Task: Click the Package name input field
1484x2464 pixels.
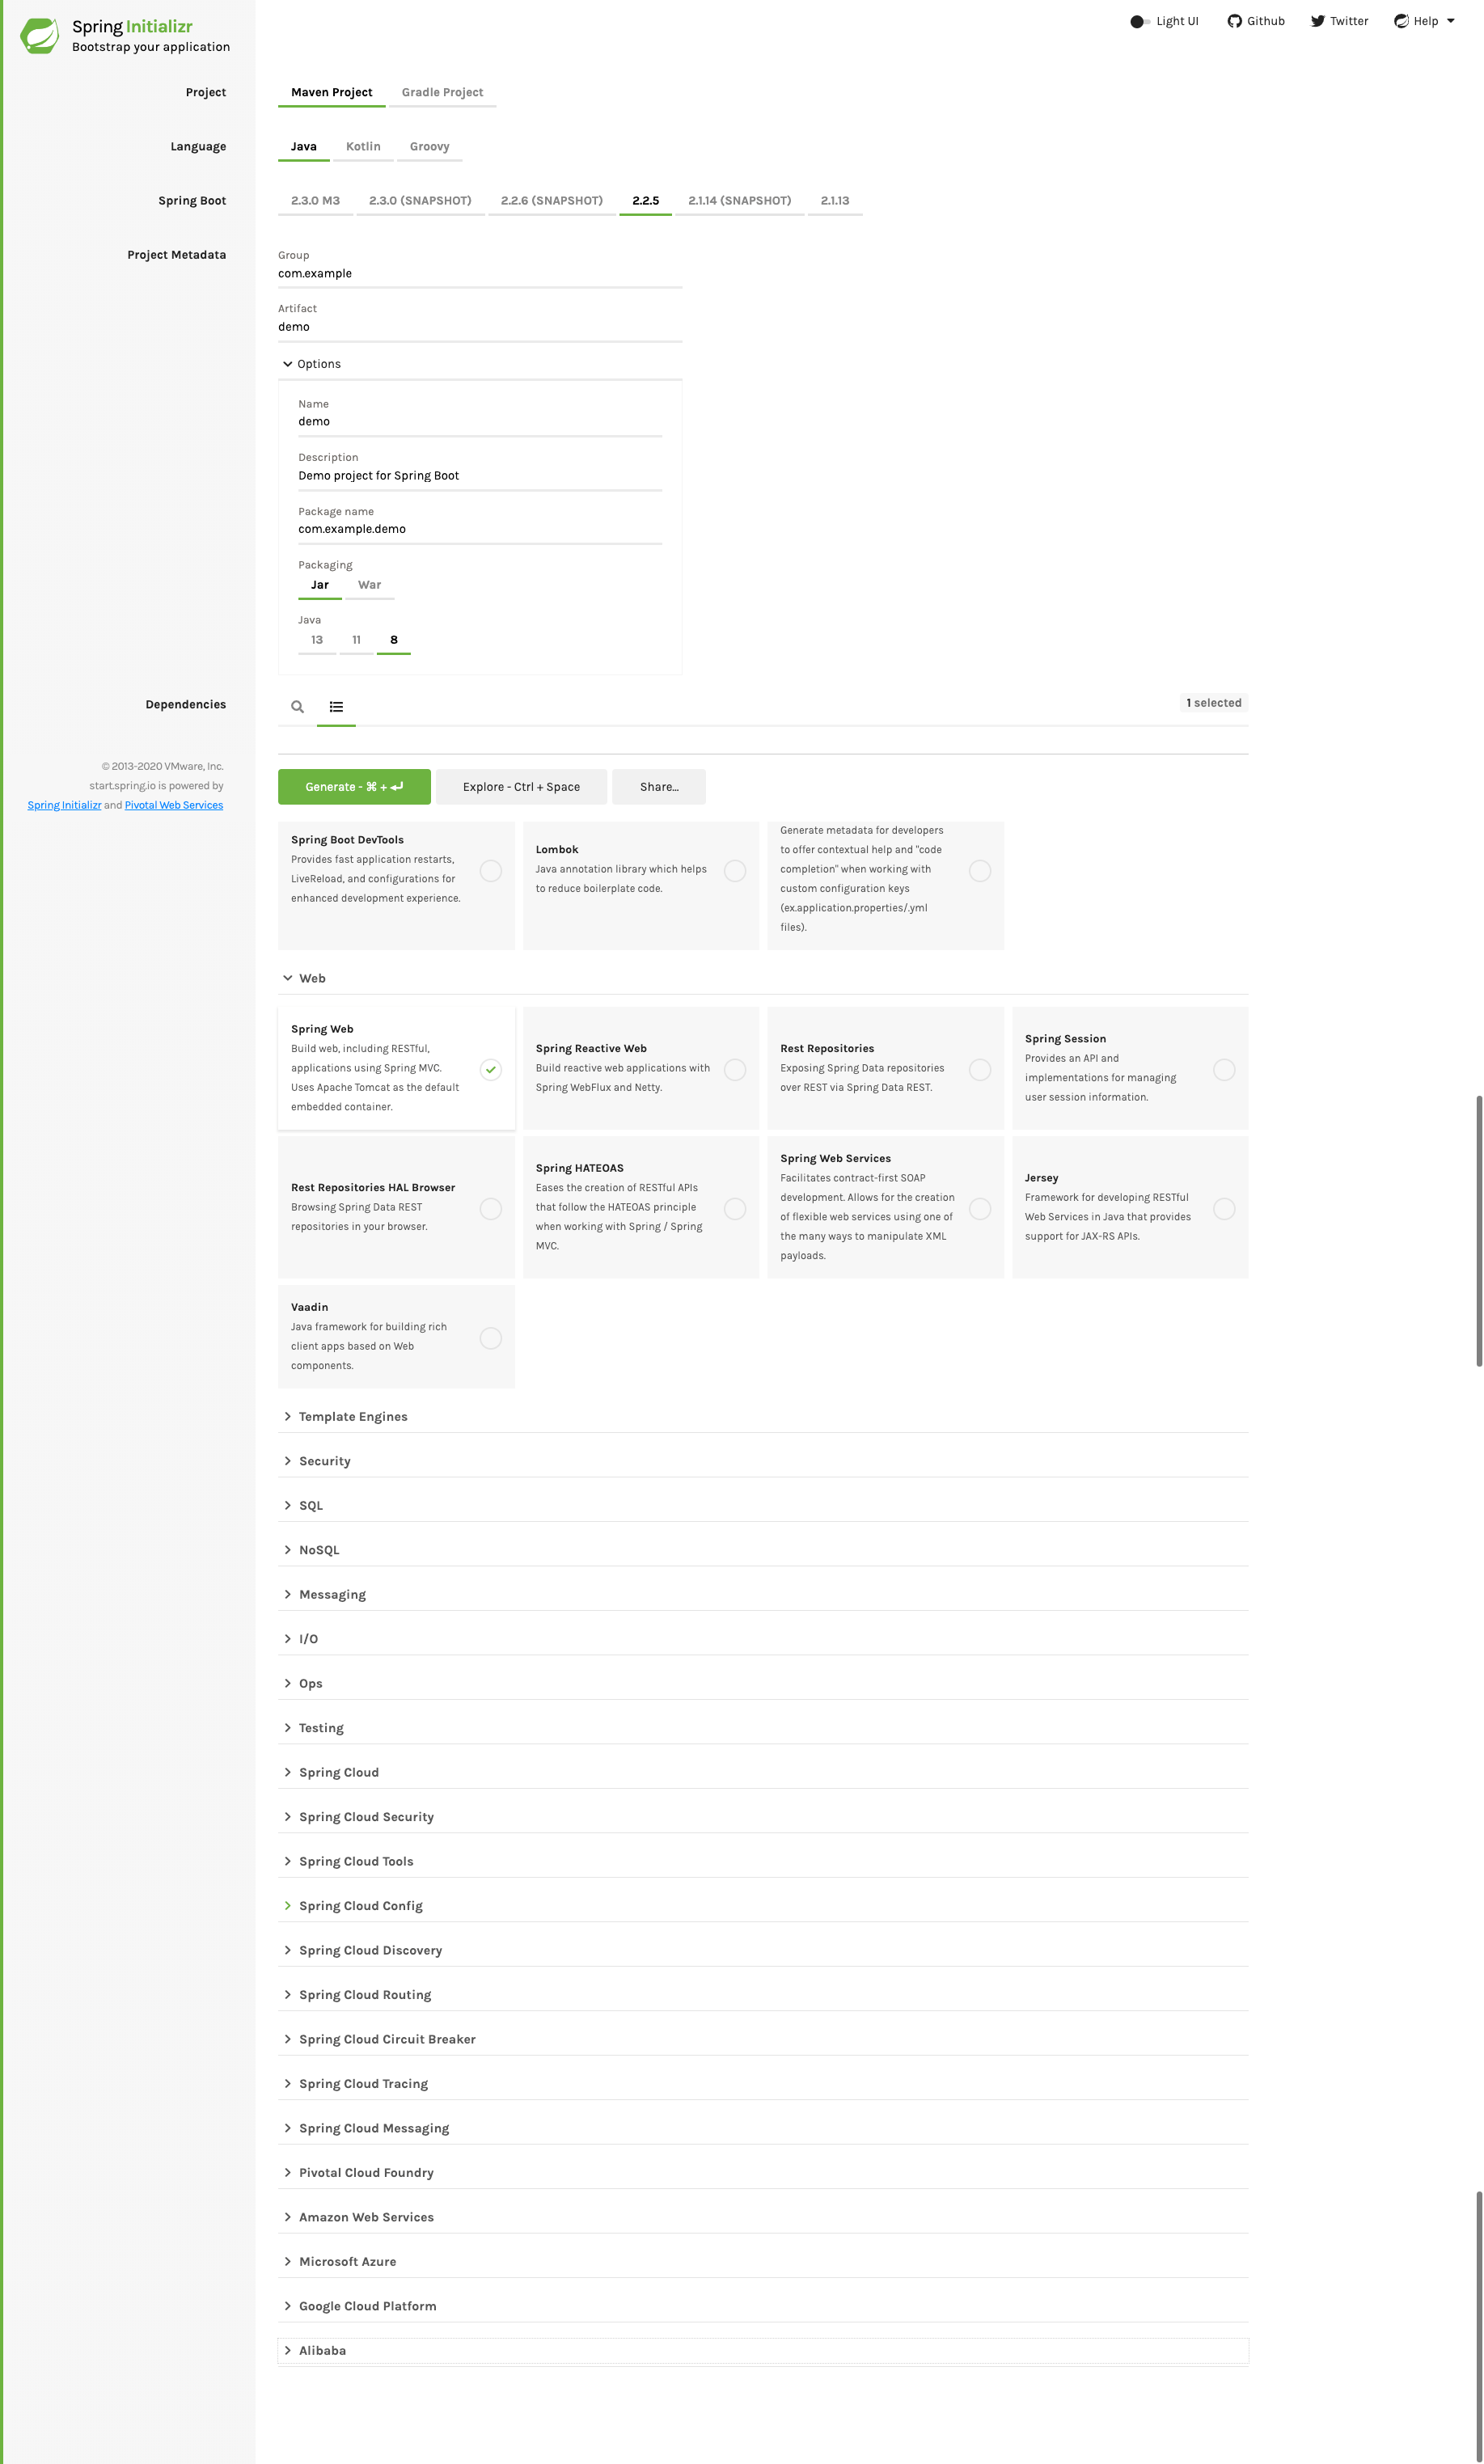Action: (480, 530)
